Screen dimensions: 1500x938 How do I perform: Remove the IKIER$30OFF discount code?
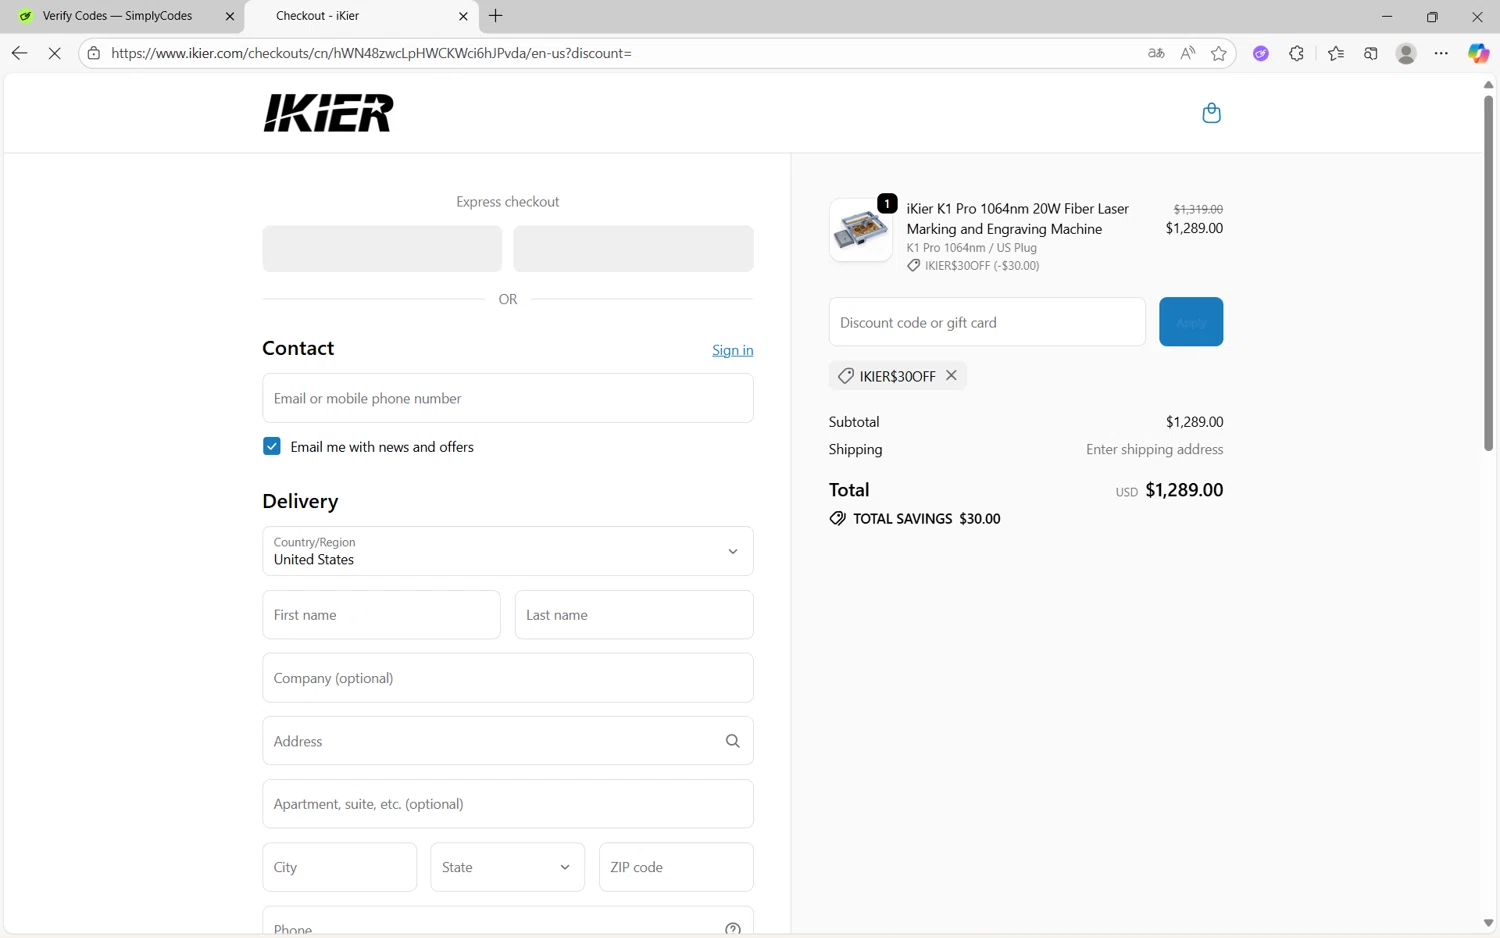[x=951, y=375]
